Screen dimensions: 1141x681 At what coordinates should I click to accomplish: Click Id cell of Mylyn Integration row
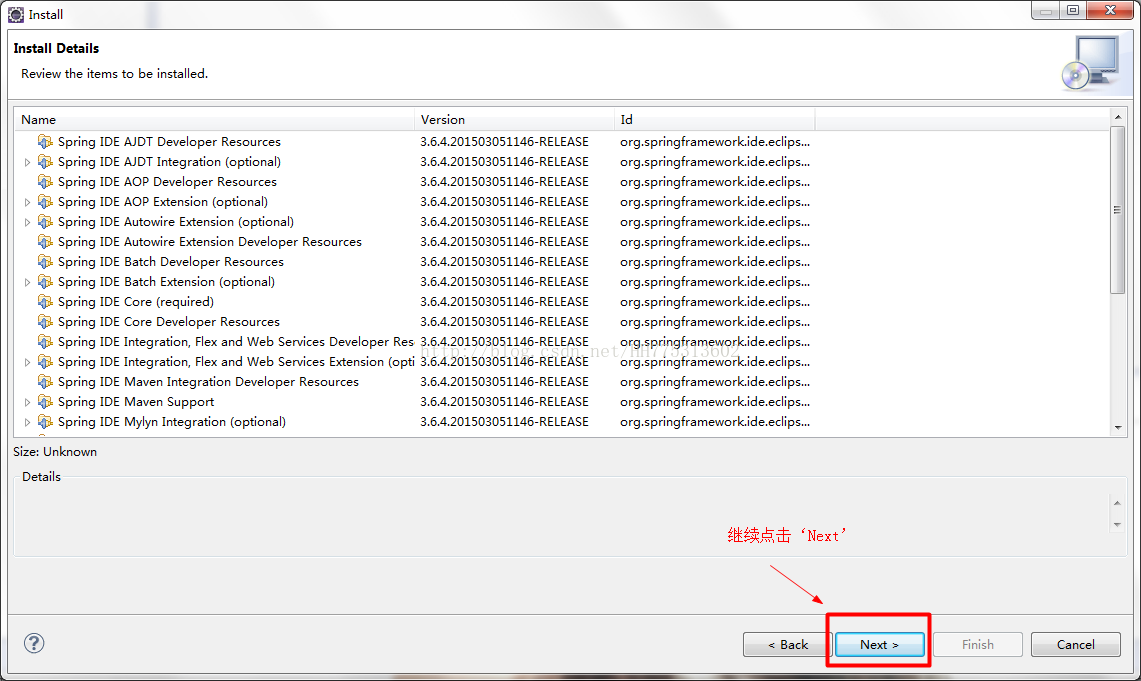click(715, 421)
